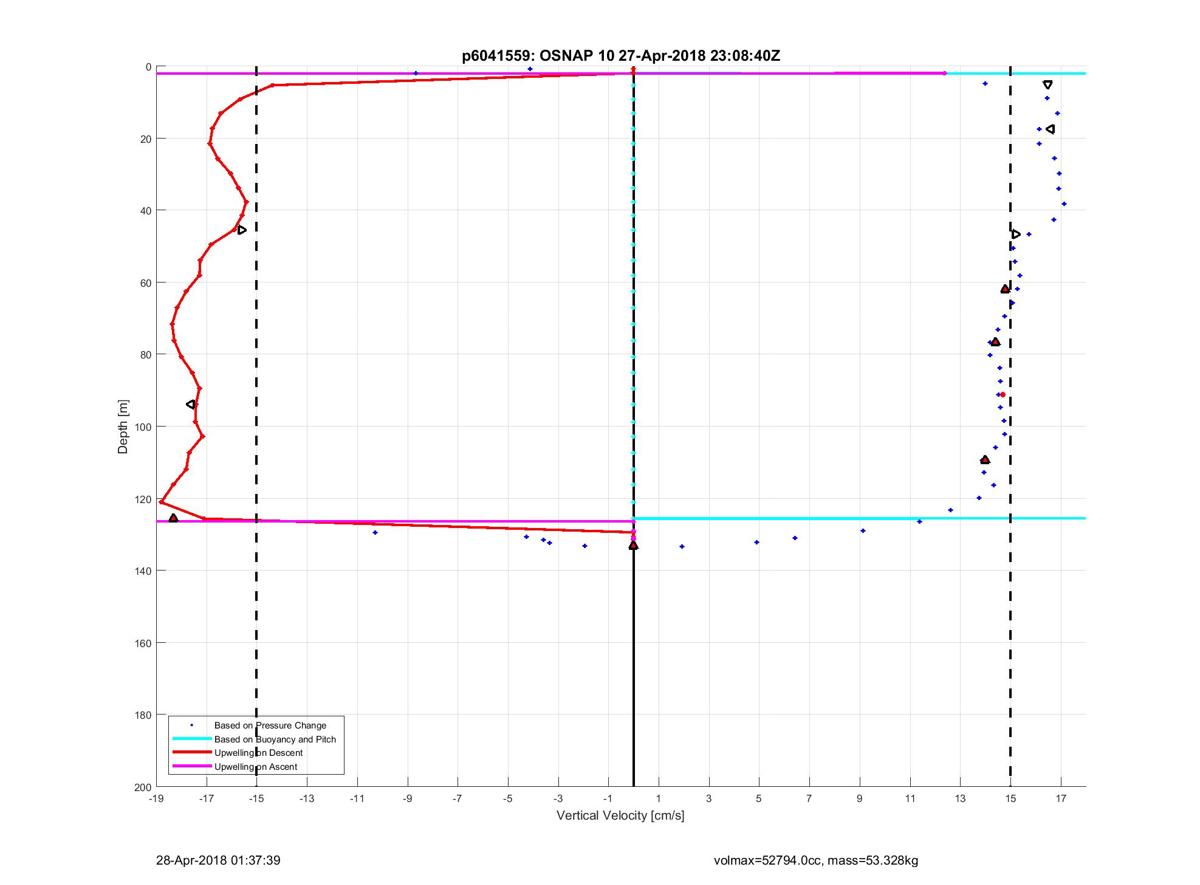Click the depth axis tick label '200'
This screenshot has width=1200, height=885.
[x=142, y=787]
